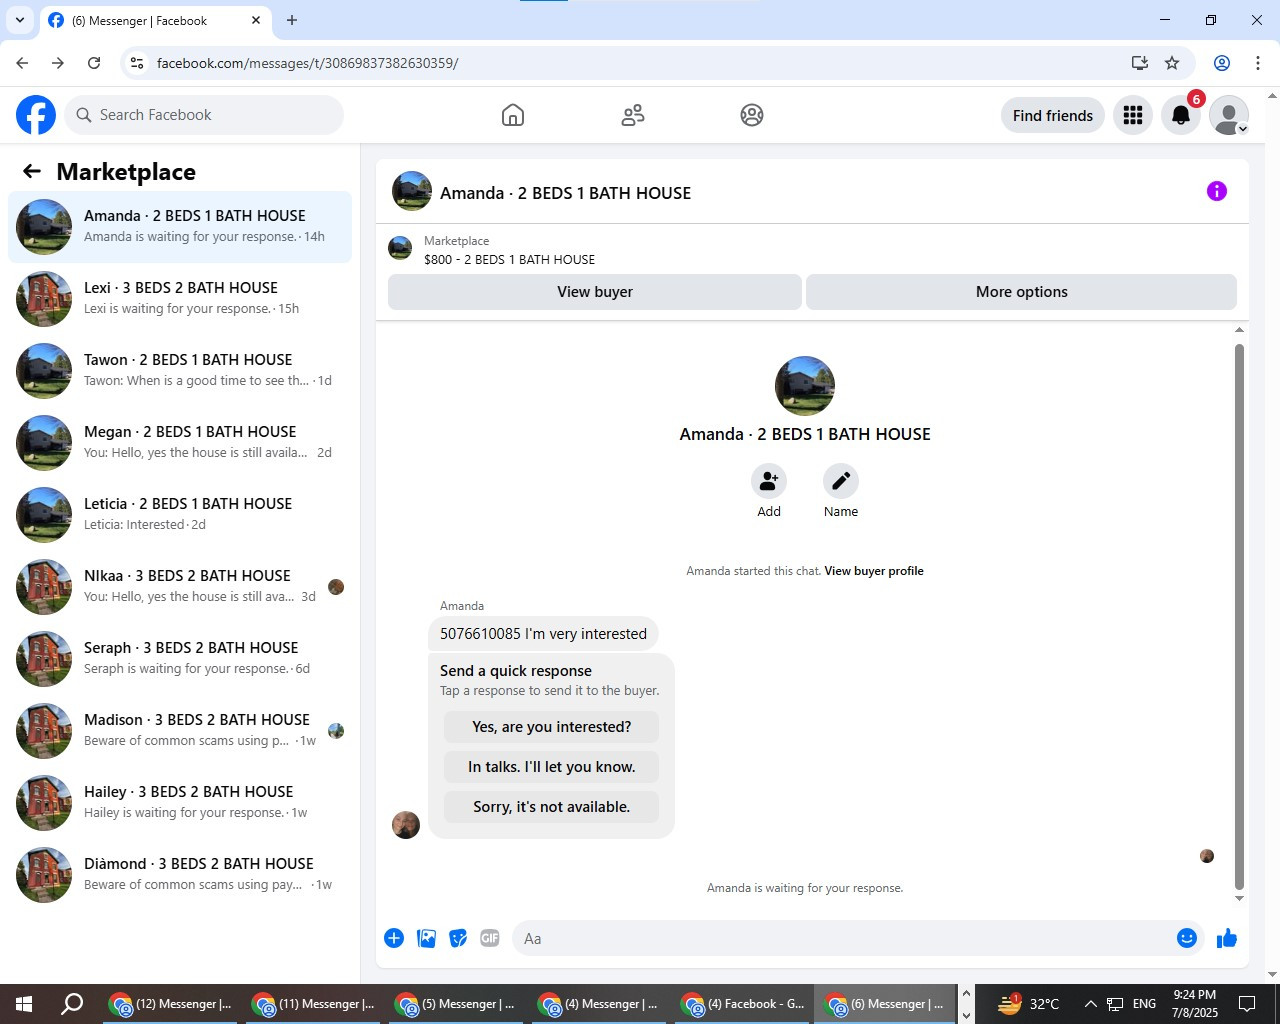This screenshot has height=1024, width=1280.
Task: Open Hailey 3 BEDS 2 BATH conversation
Action: coord(180,803)
